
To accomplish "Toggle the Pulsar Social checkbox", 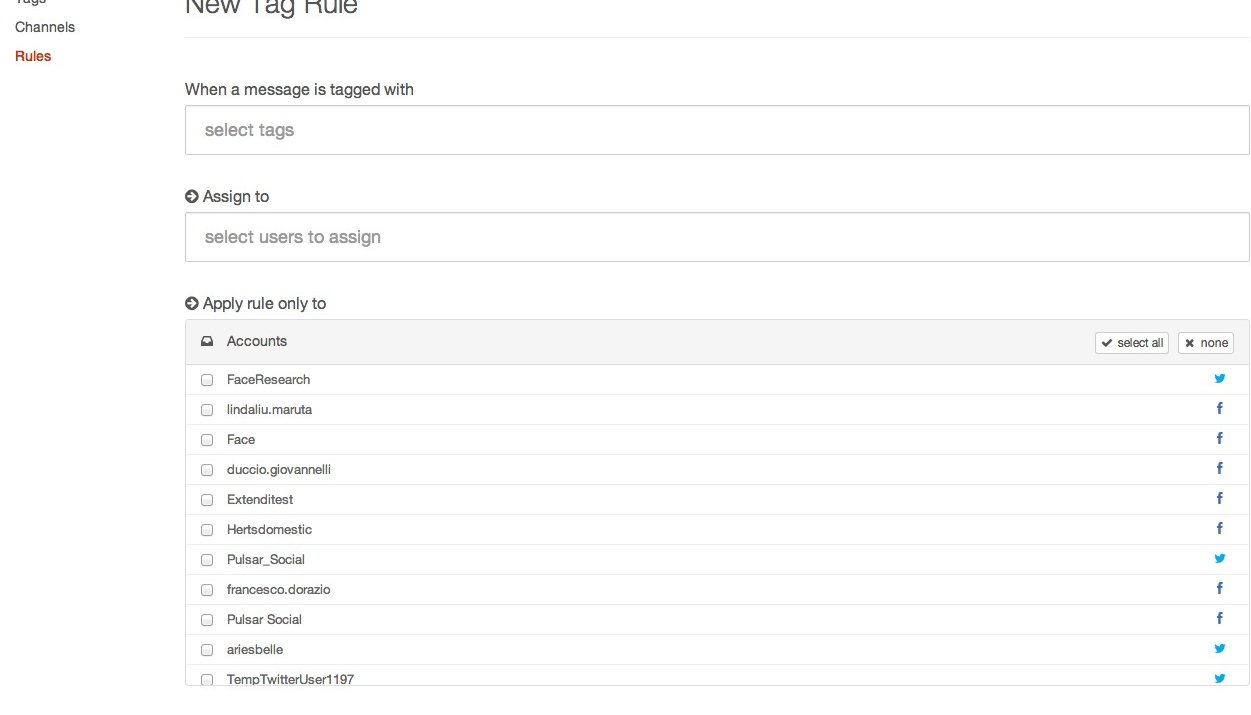I will click(x=207, y=620).
